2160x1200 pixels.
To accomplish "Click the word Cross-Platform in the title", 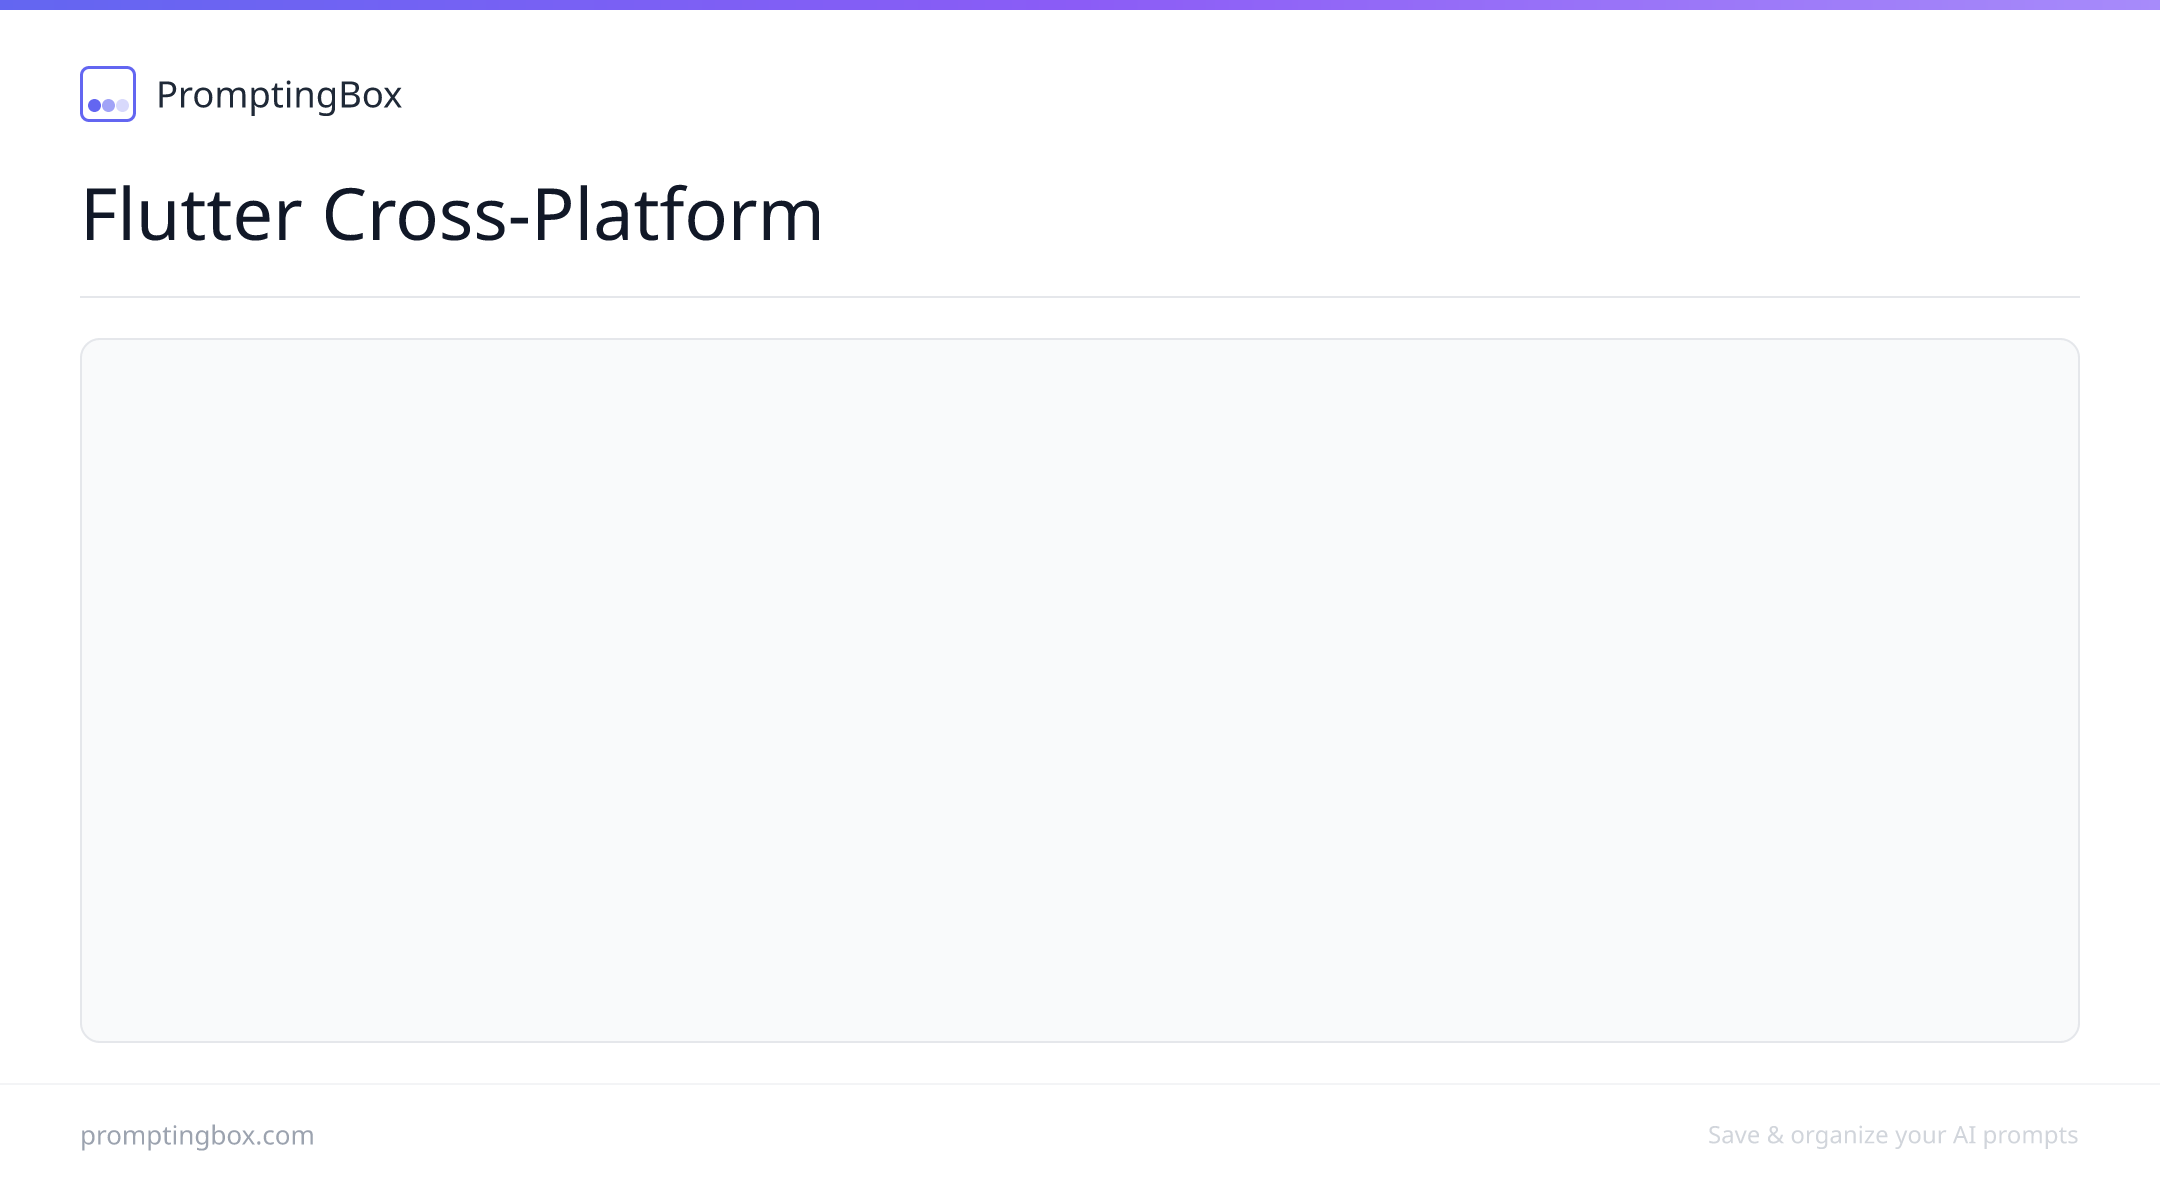I will point(572,214).
